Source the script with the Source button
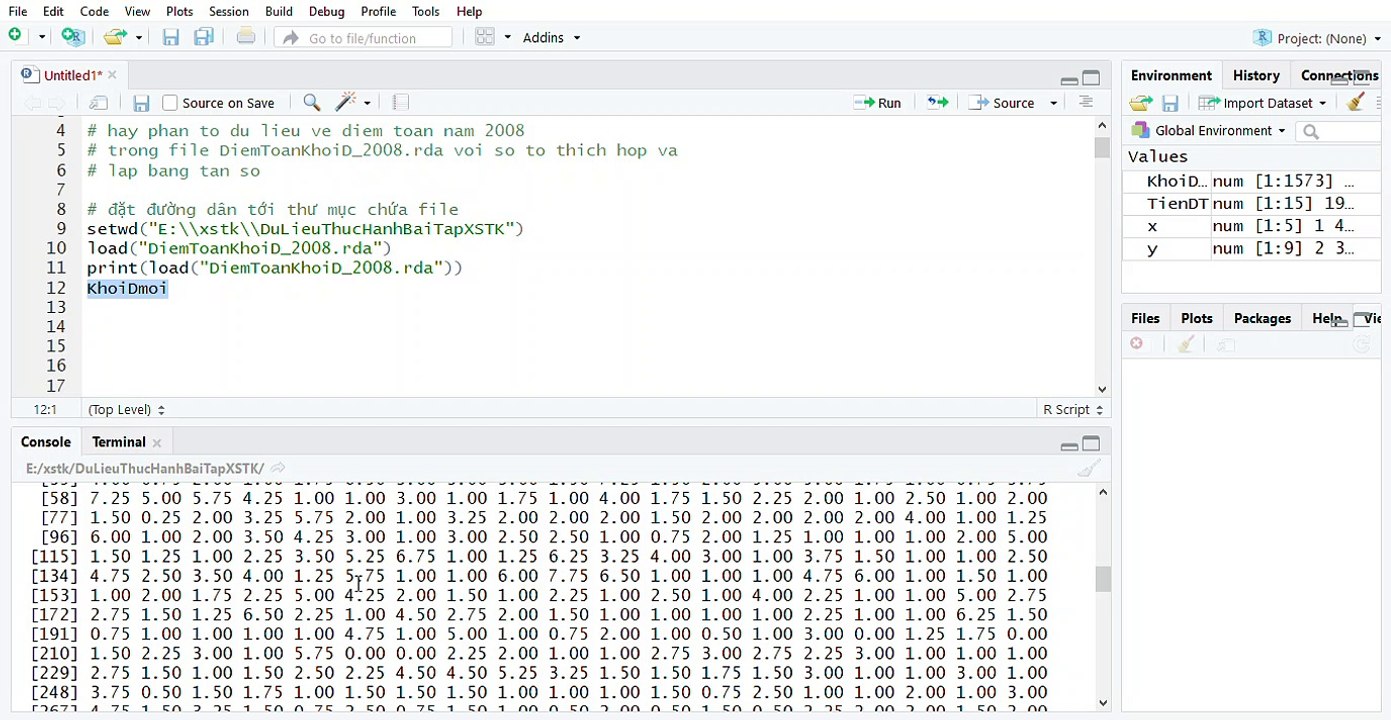The height and width of the screenshot is (720, 1391). click(1002, 103)
